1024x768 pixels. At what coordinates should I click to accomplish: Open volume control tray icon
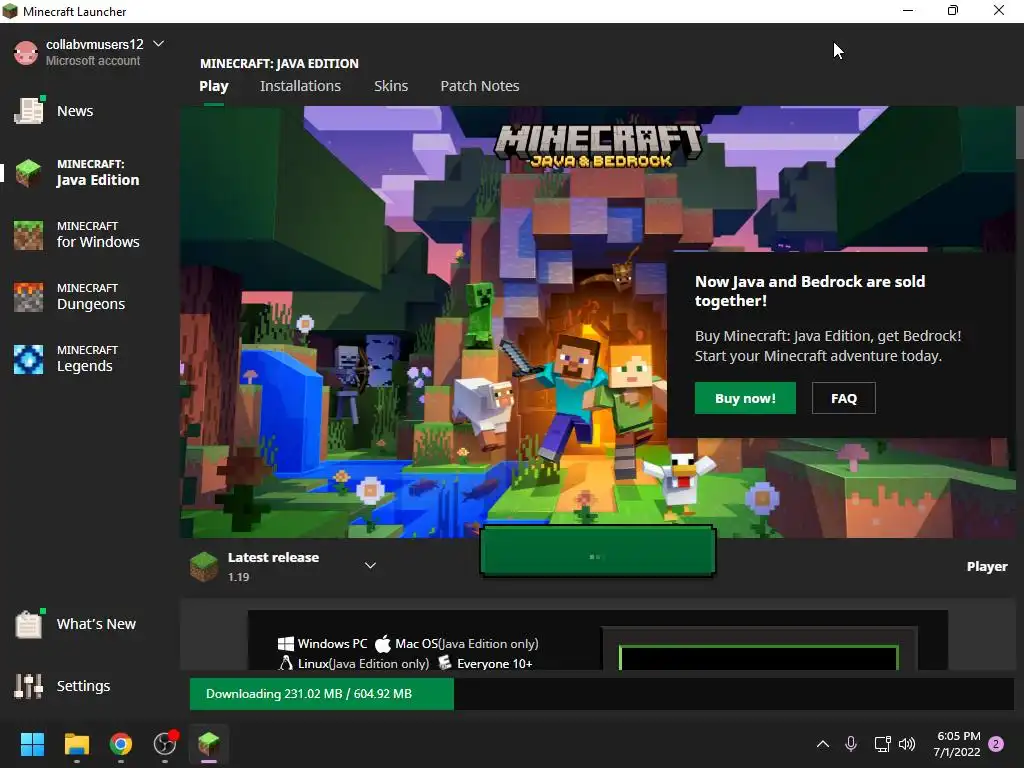pos(907,744)
